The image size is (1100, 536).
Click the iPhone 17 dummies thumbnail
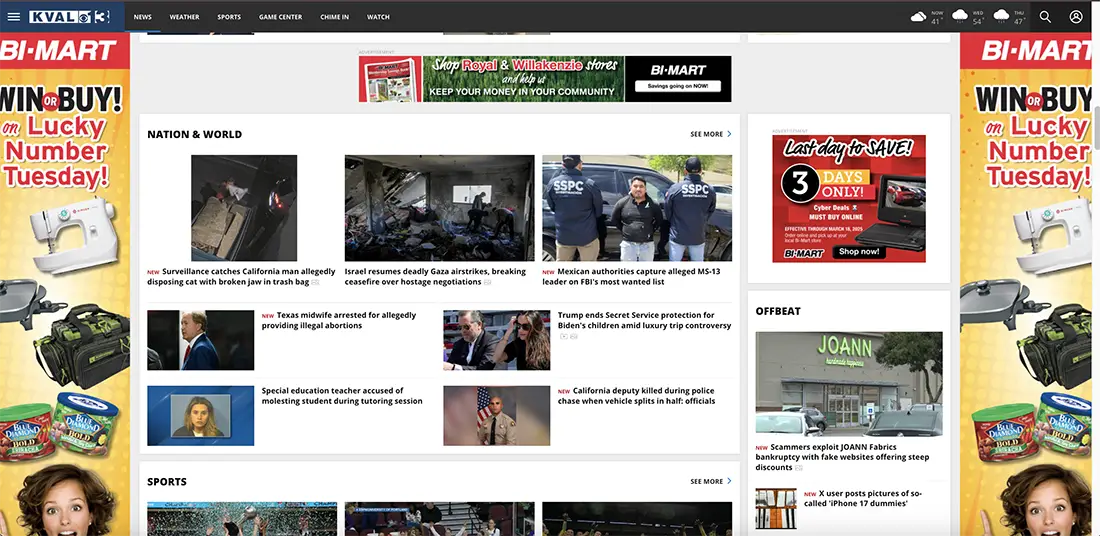coord(776,509)
